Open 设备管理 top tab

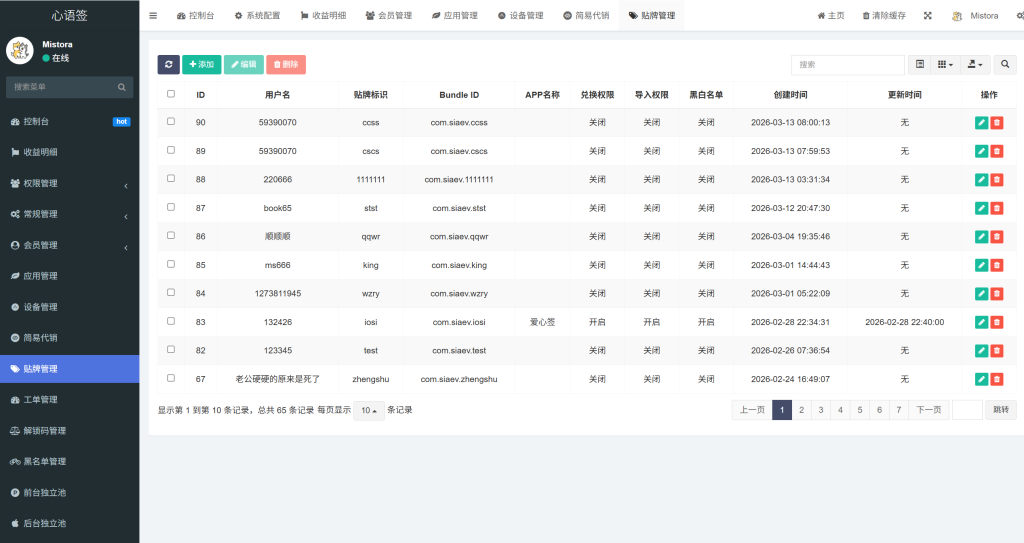pos(520,16)
